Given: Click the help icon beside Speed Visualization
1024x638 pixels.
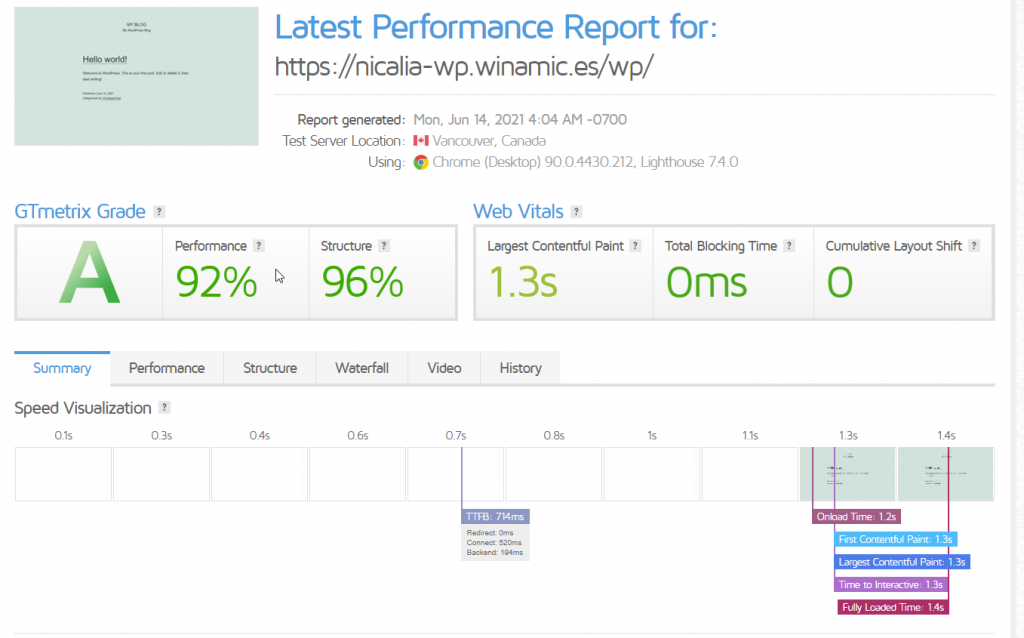Looking at the screenshot, I should (164, 408).
